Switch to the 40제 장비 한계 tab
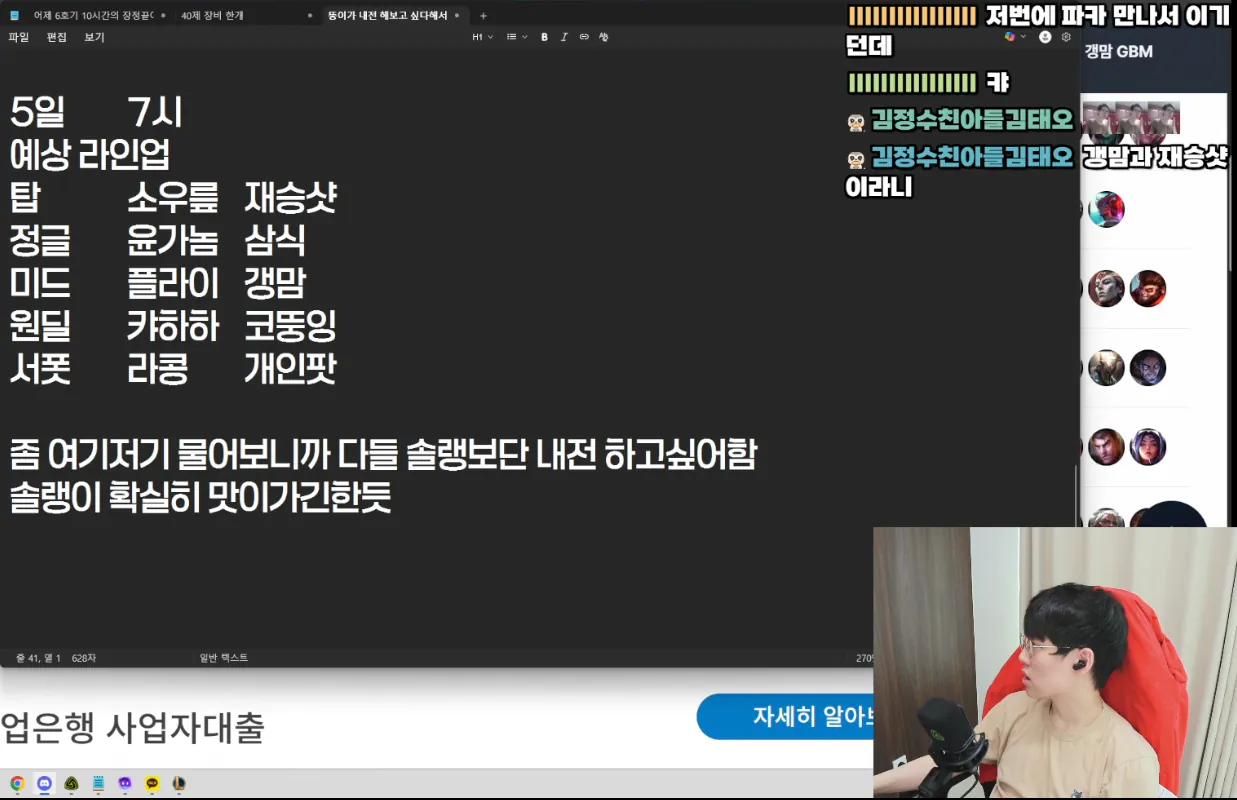1237x800 pixels. click(212, 15)
